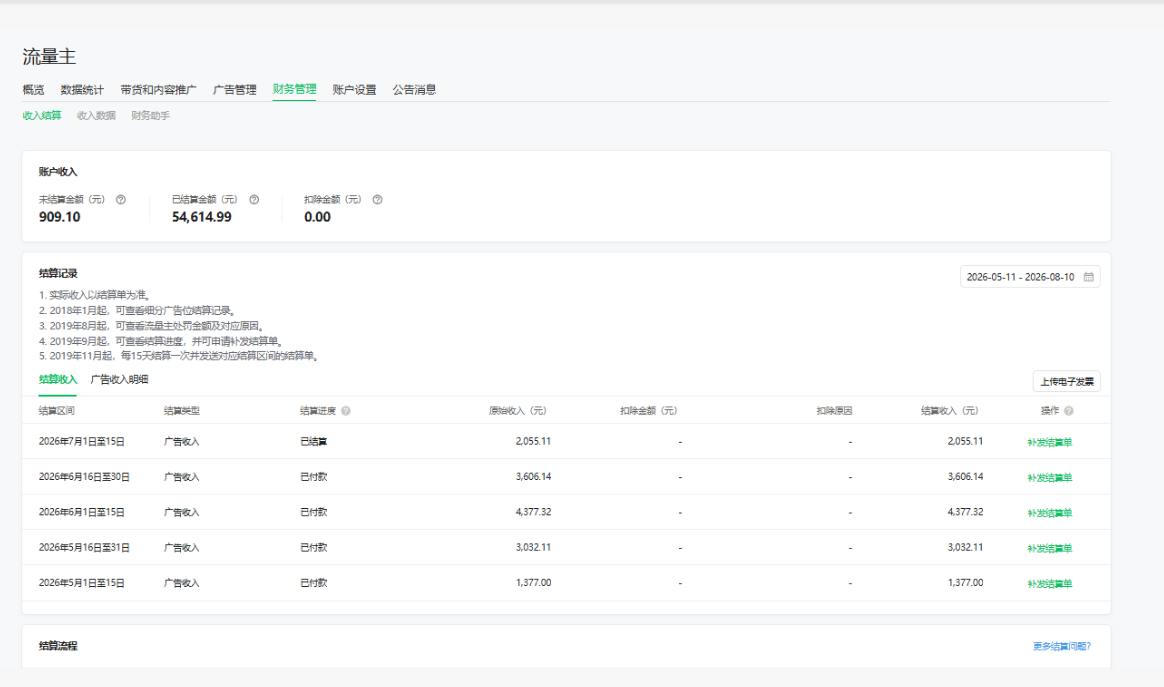Click original income 4,377.32
This screenshot has height=687, width=1164.
(x=534, y=512)
